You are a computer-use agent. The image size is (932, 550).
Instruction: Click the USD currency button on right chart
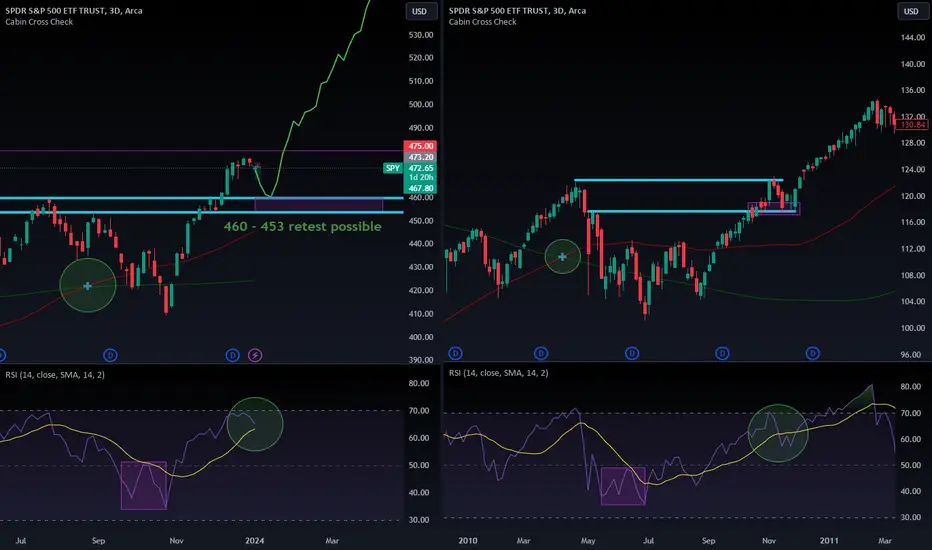912,11
